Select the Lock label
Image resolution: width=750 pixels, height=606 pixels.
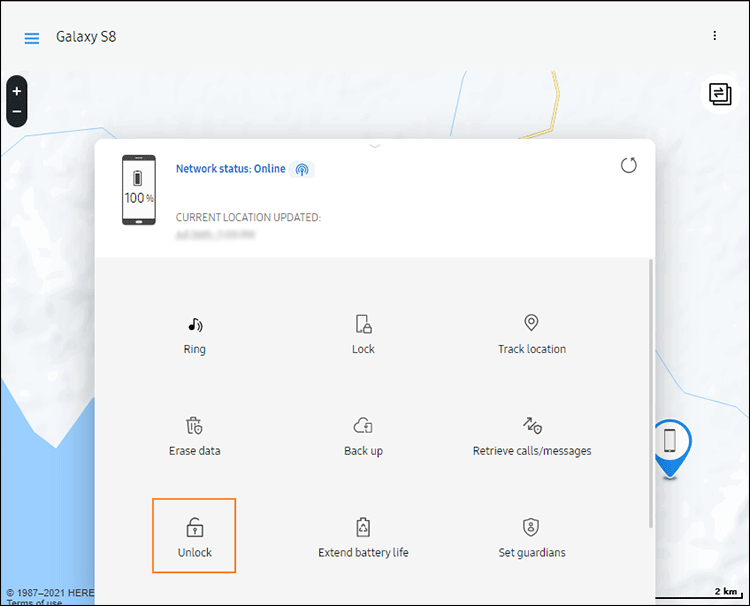(x=364, y=349)
